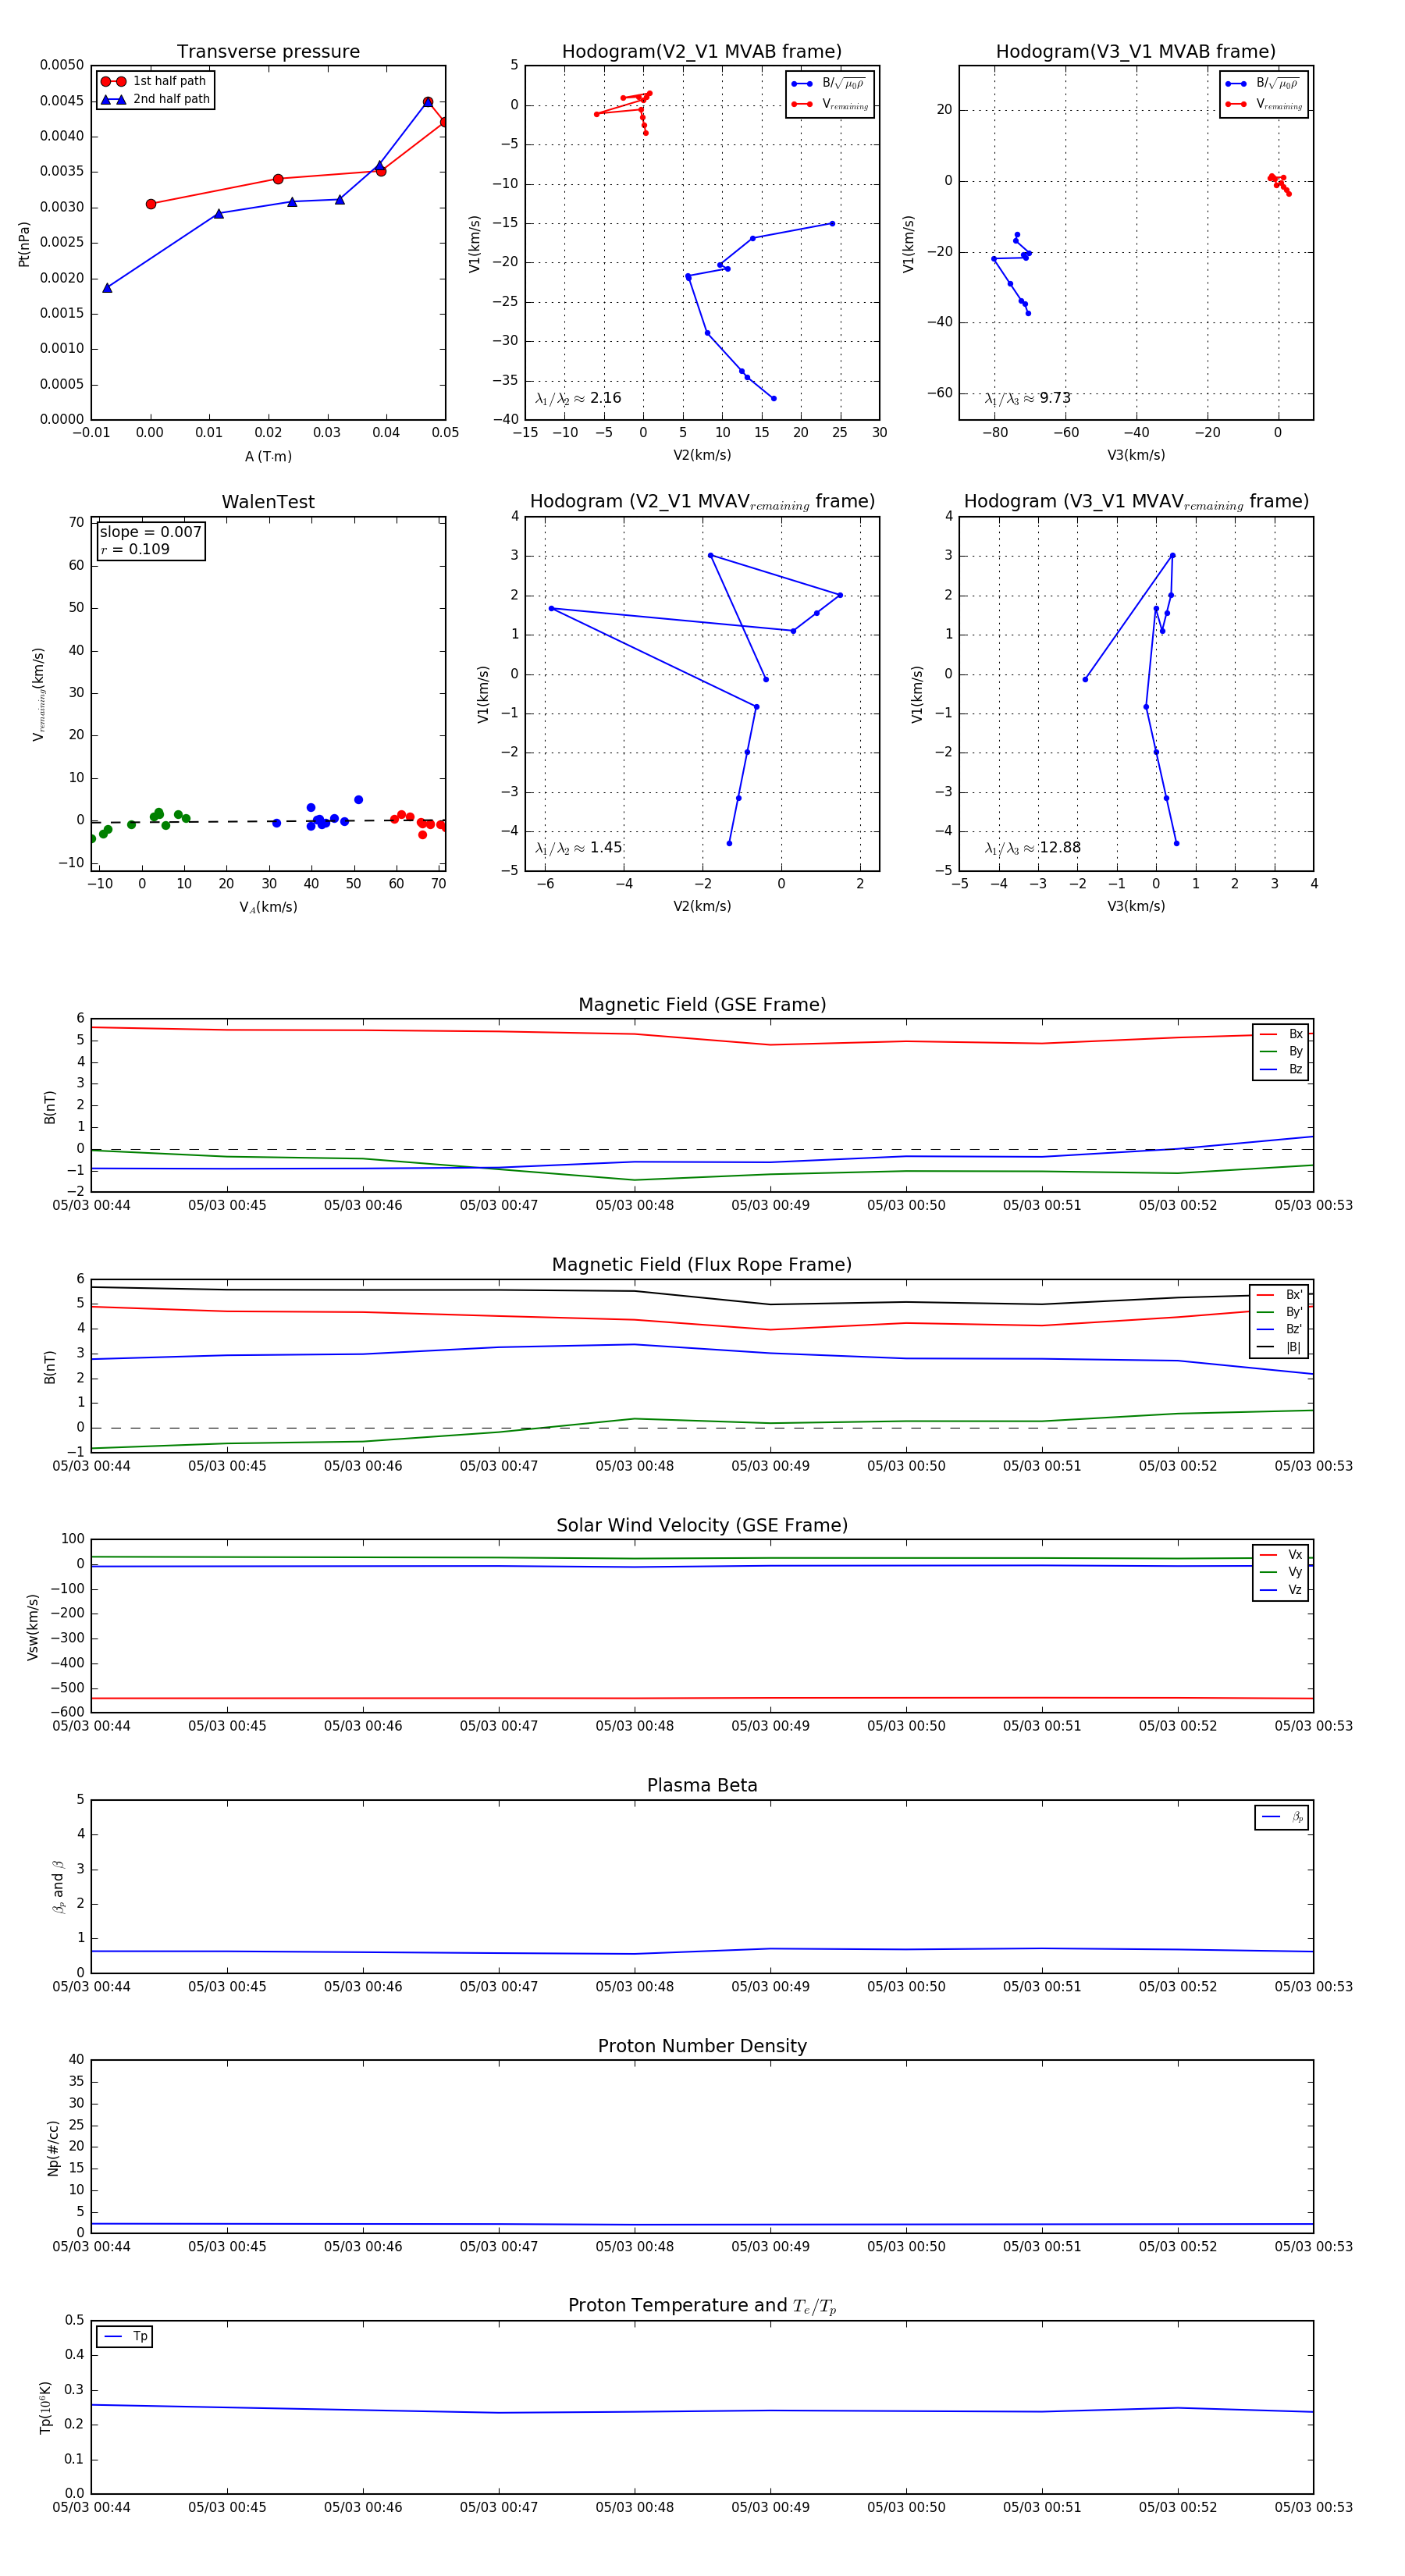1405x2576 pixels.
Task: Select the "1st half path" legend entry
Action: click(x=154, y=81)
